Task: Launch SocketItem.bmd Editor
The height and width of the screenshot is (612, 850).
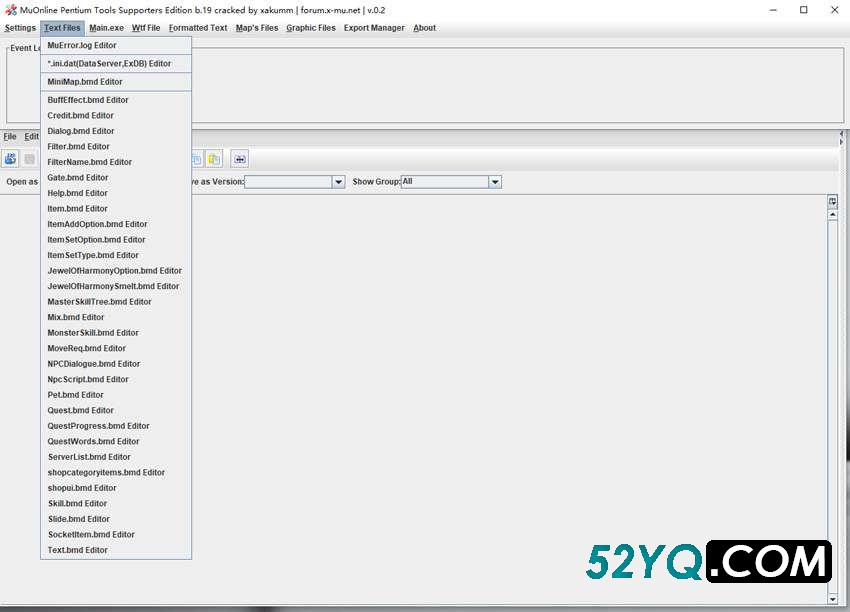Action: click(116, 534)
